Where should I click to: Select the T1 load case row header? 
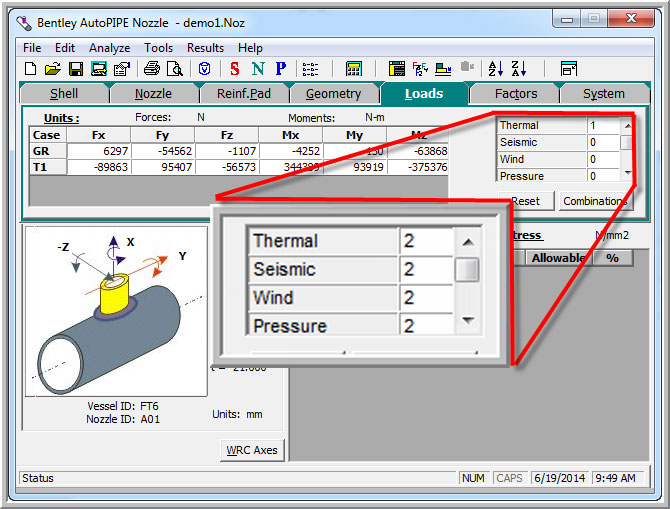[x=48, y=167]
